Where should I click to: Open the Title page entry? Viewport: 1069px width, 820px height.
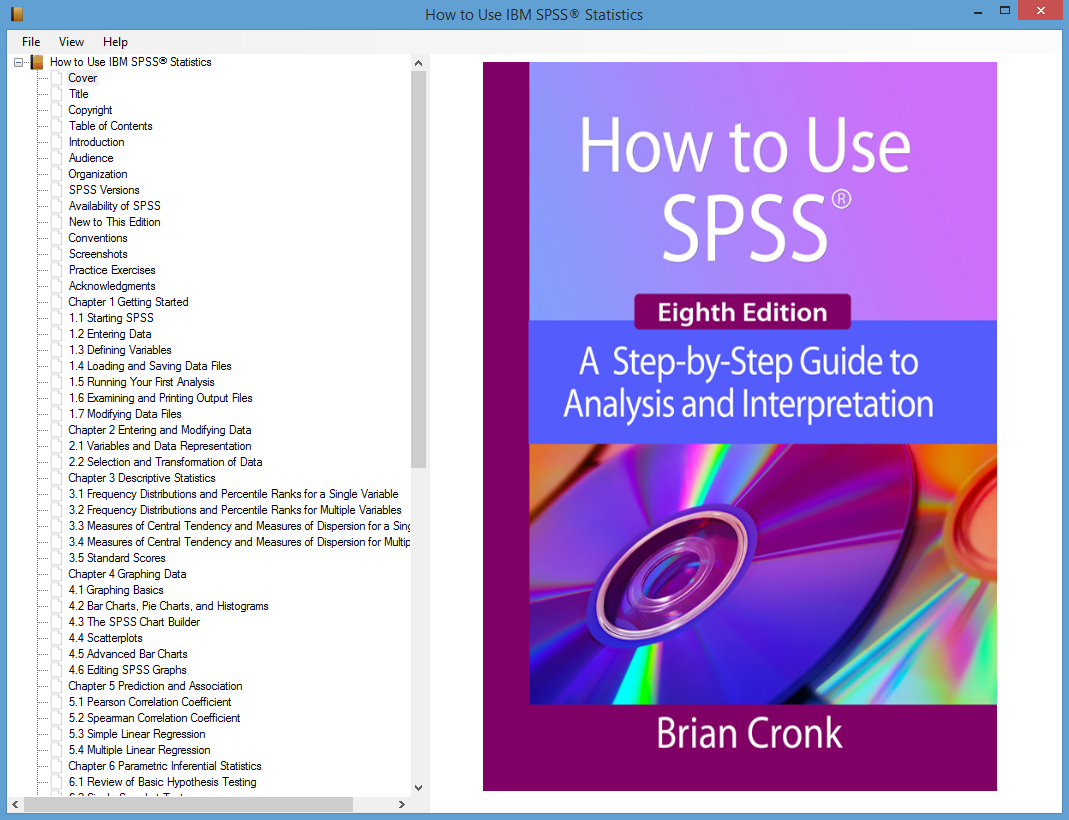[78, 94]
